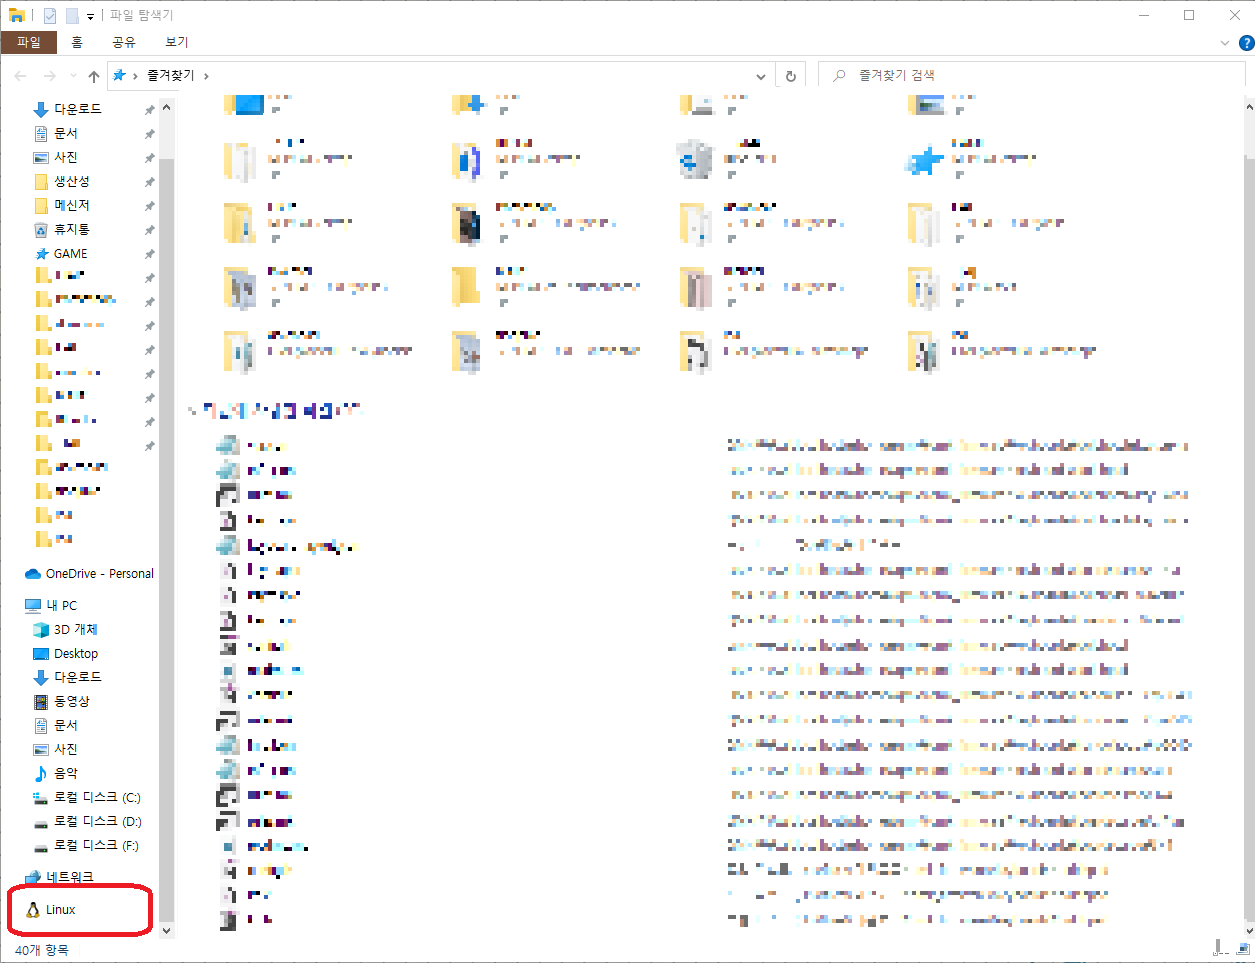Image resolution: width=1255 pixels, height=963 pixels.
Task: Click the pin icon next to 생산성
Action: pos(150,182)
